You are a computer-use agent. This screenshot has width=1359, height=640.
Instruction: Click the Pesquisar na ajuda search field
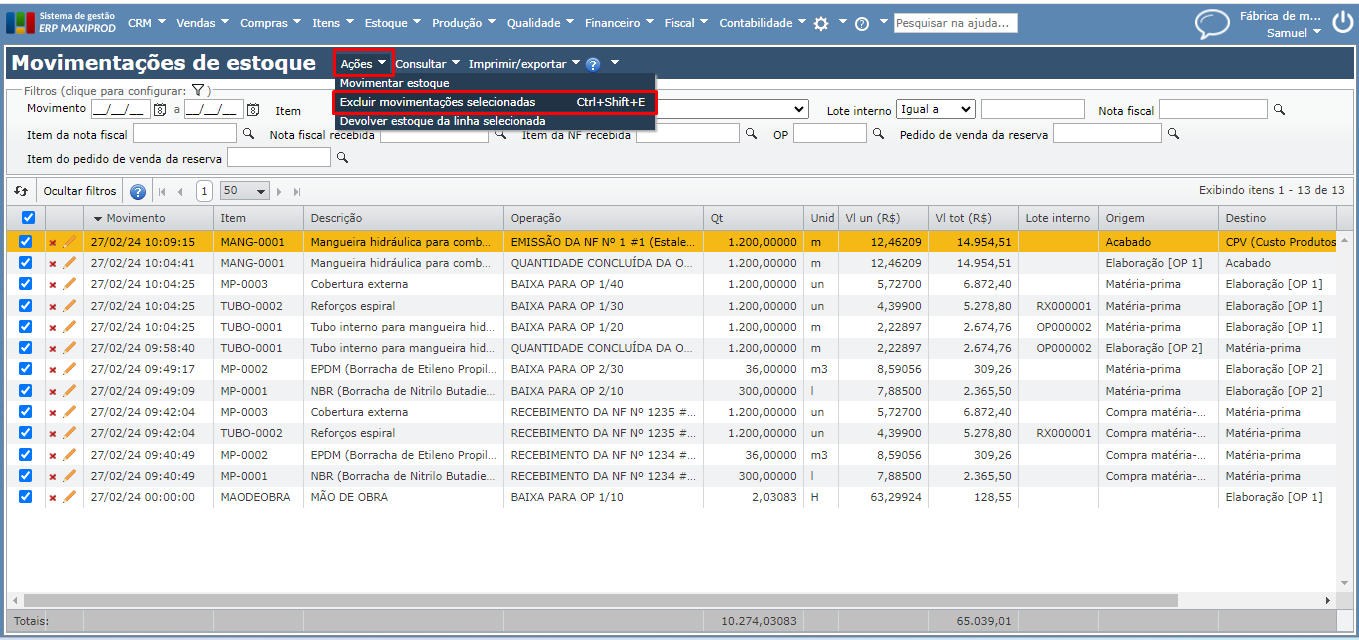(x=955, y=23)
